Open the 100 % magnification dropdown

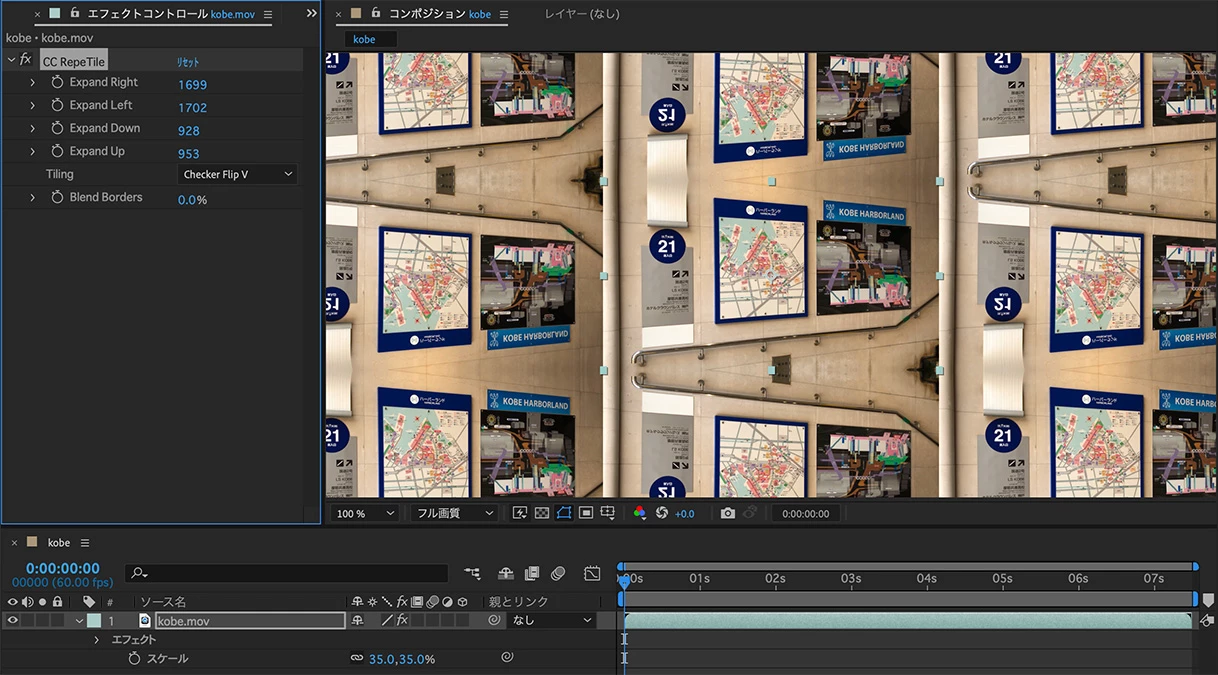coord(365,513)
